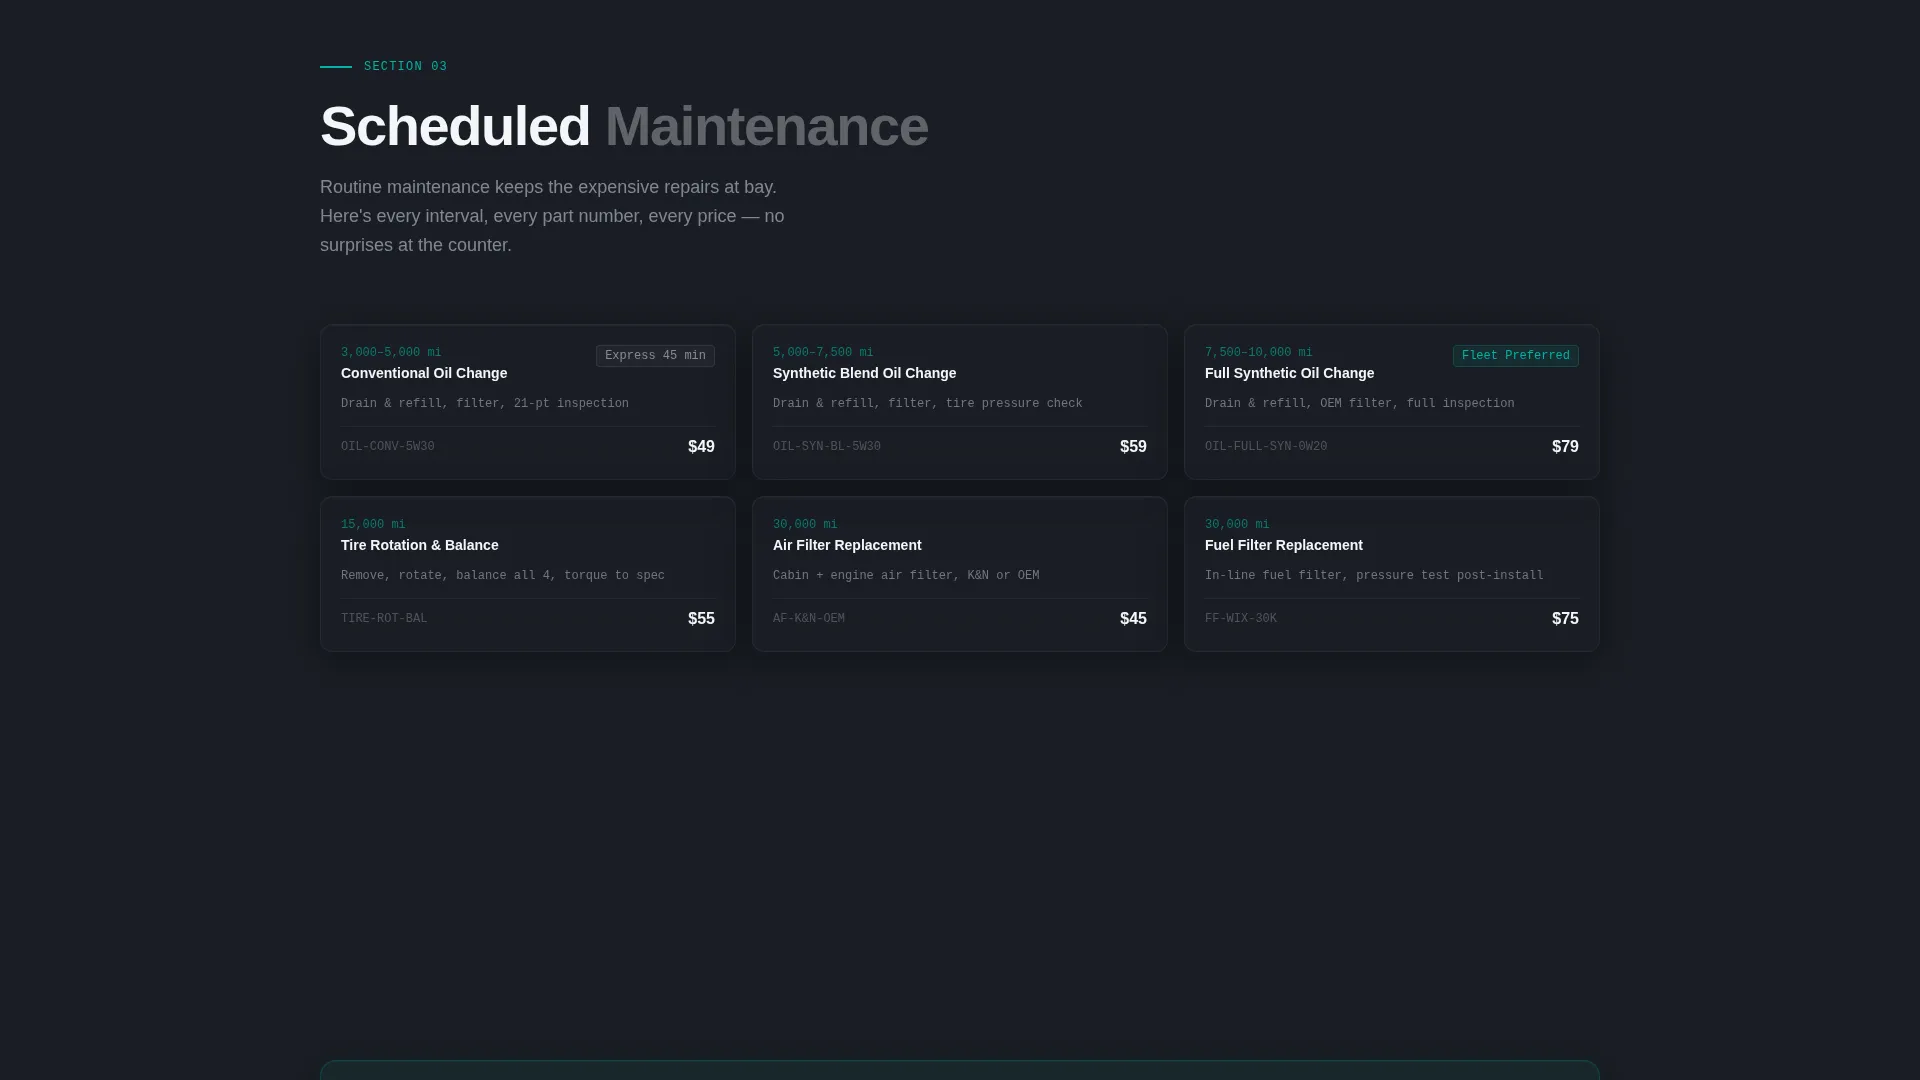Click the $49 conventional oil price
Image resolution: width=1920 pixels, height=1080 pixels.
pyautogui.click(x=701, y=447)
